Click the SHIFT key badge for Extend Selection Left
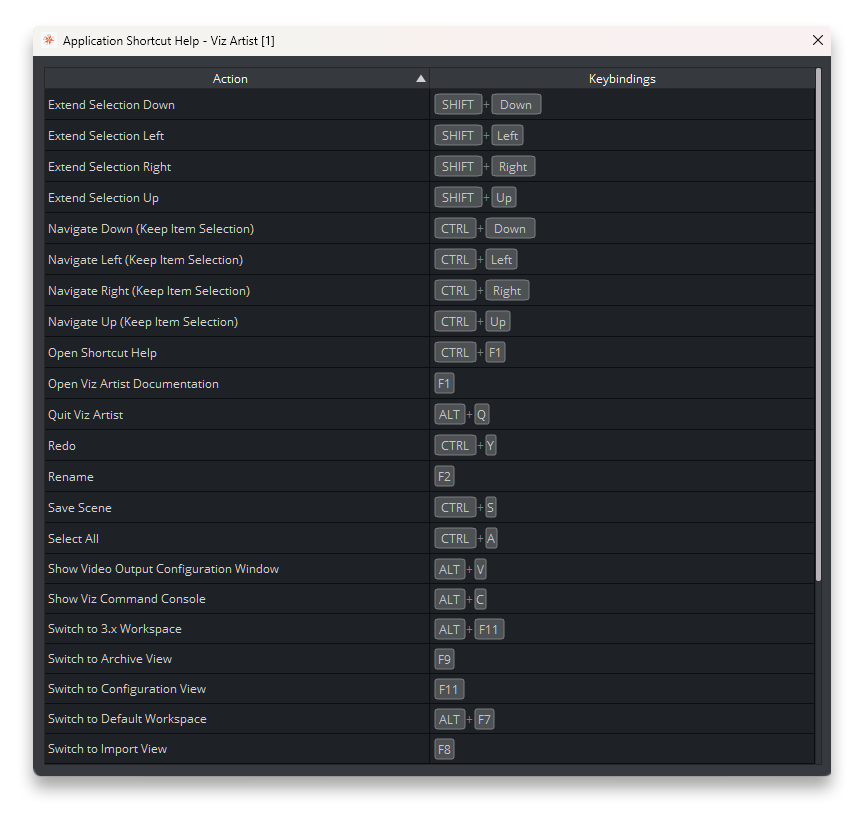 [x=457, y=136]
